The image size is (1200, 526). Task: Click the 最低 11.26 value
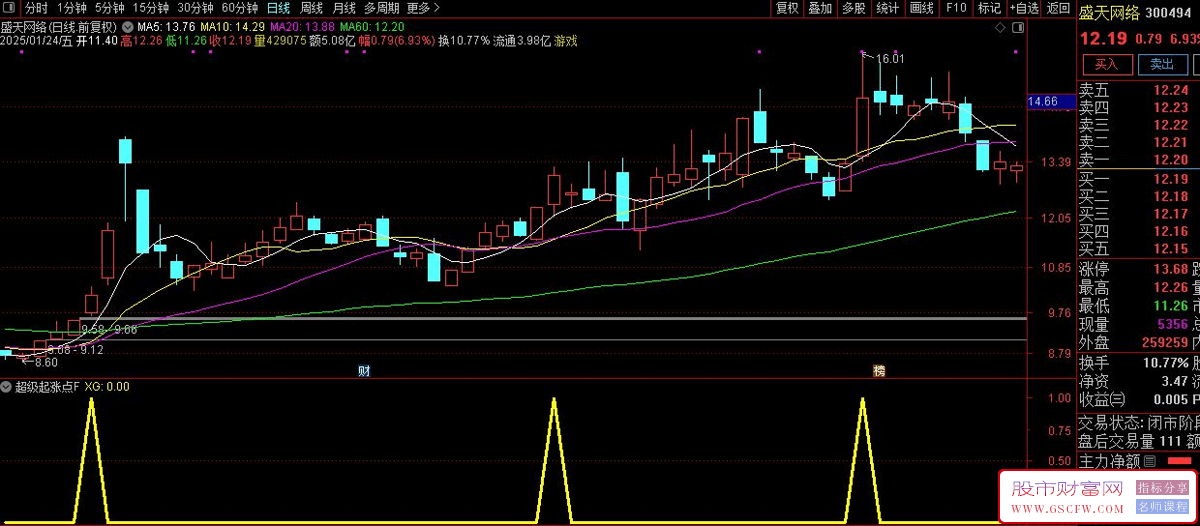point(1169,306)
